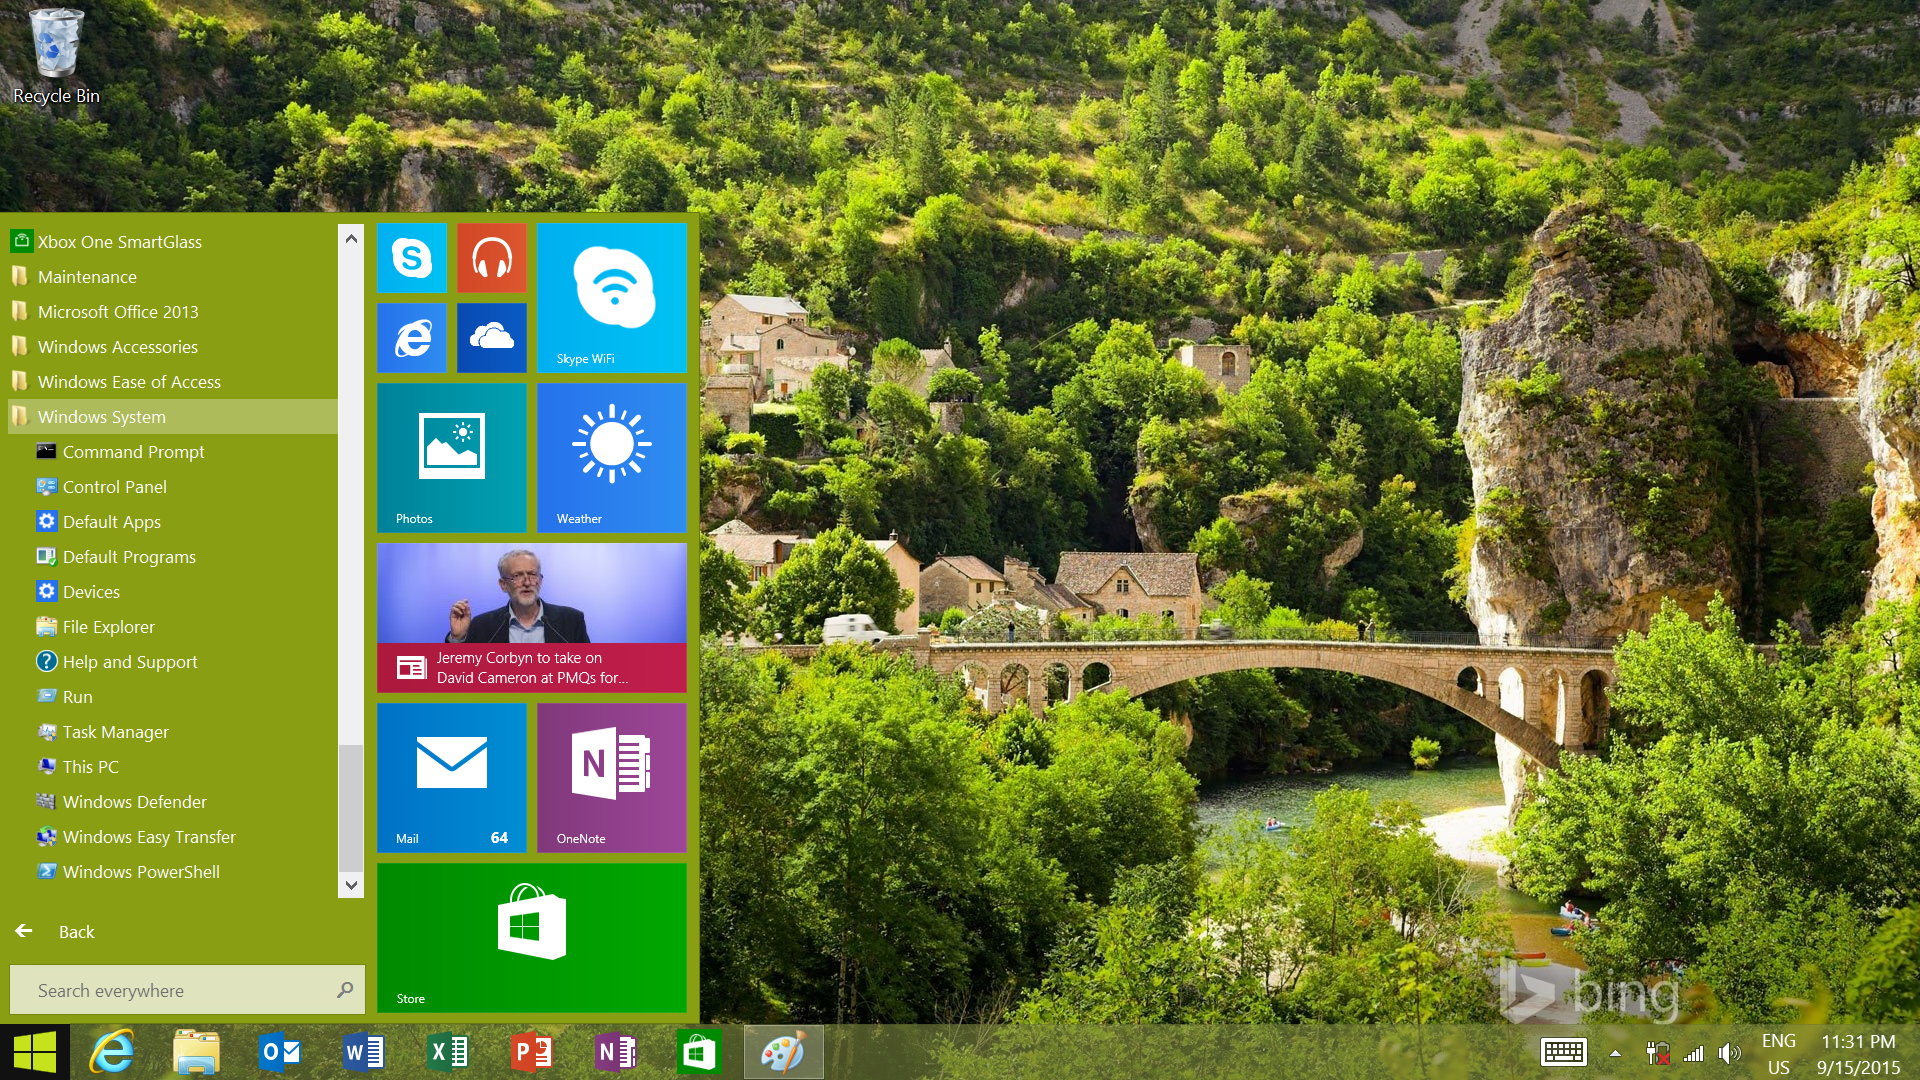Launch PowerPoint from the taskbar
This screenshot has height=1080, width=1920.
click(532, 1052)
